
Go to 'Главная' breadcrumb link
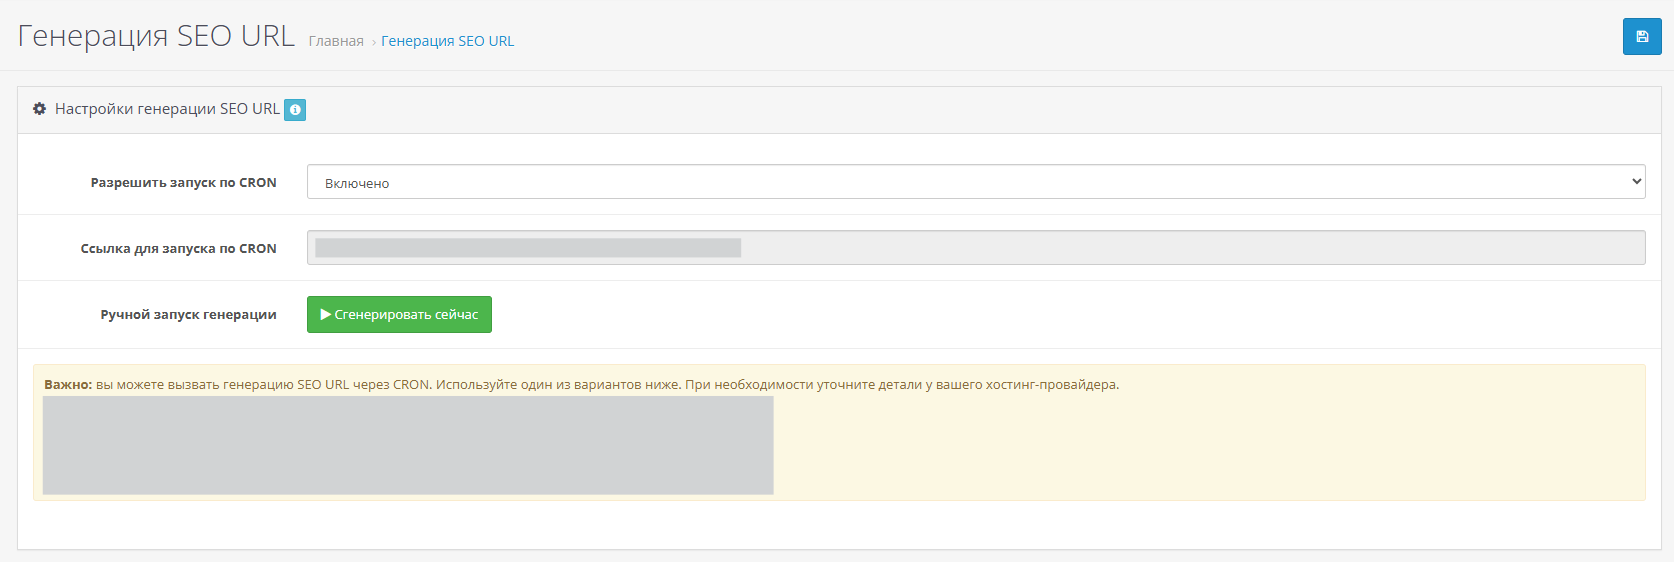[336, 41]
